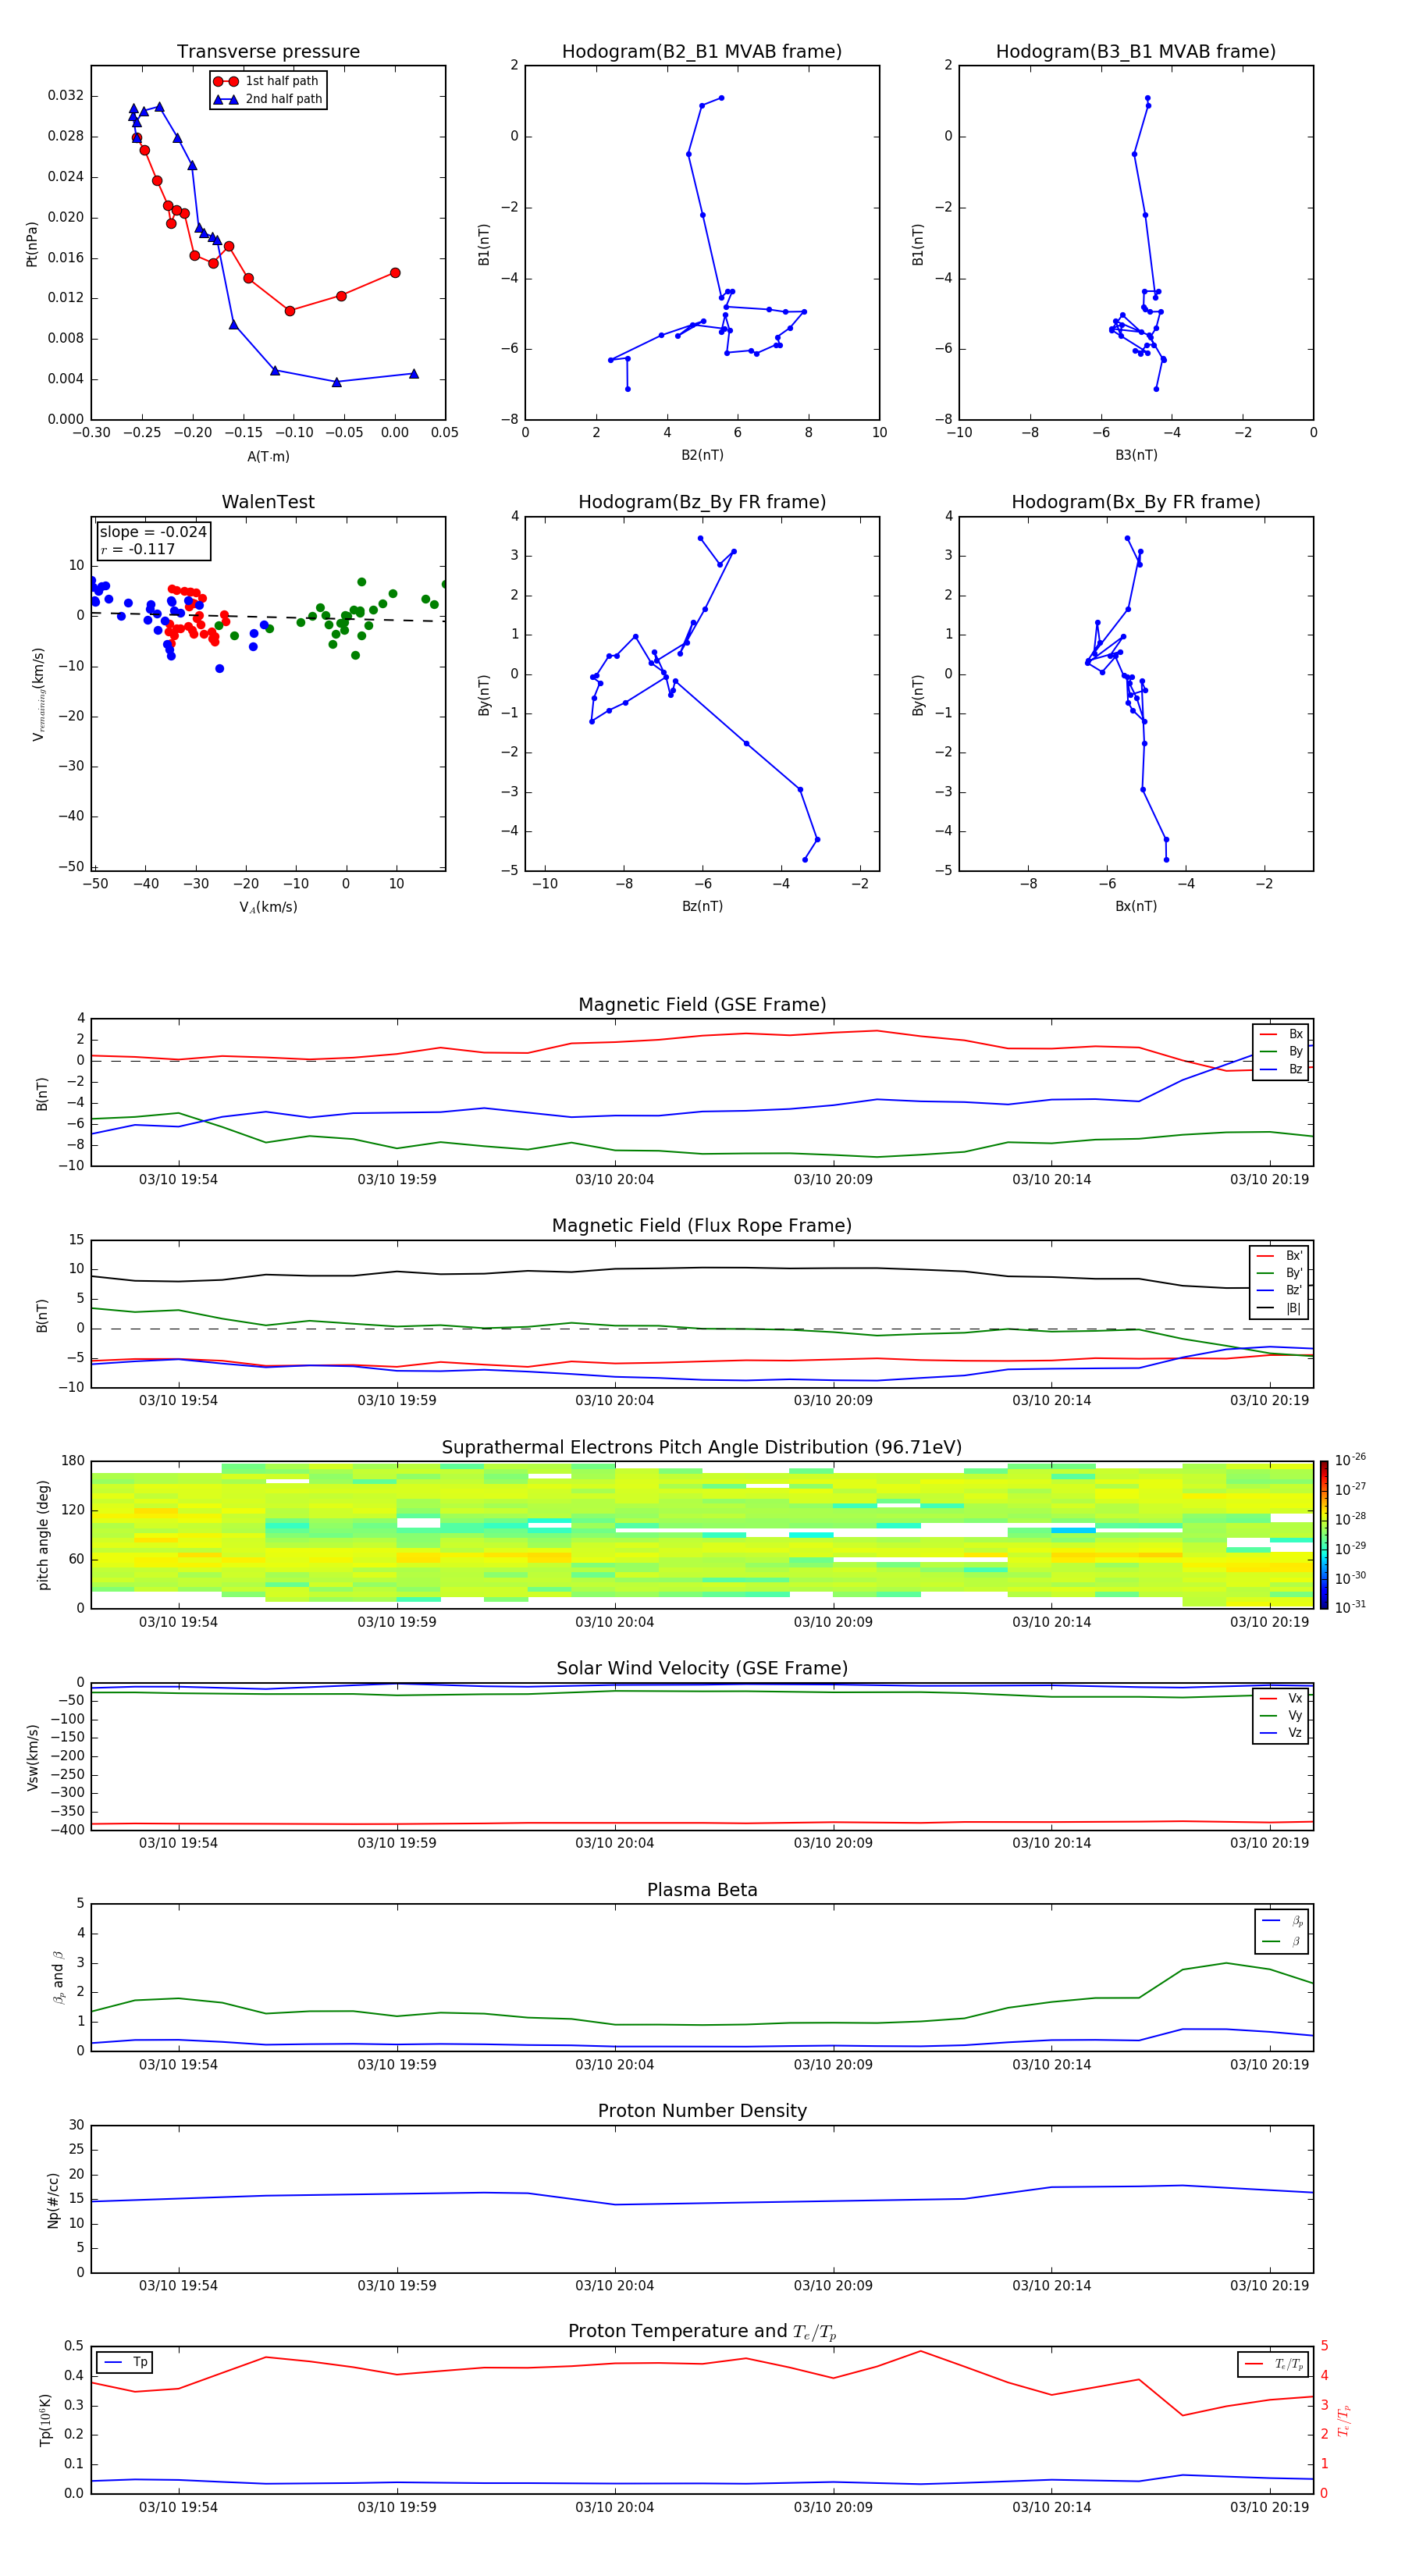Click the "Hodogram(B2_B1 MVAB frame)" title
This screenshot has width=1405, height=2576.
tap(702, 52)
